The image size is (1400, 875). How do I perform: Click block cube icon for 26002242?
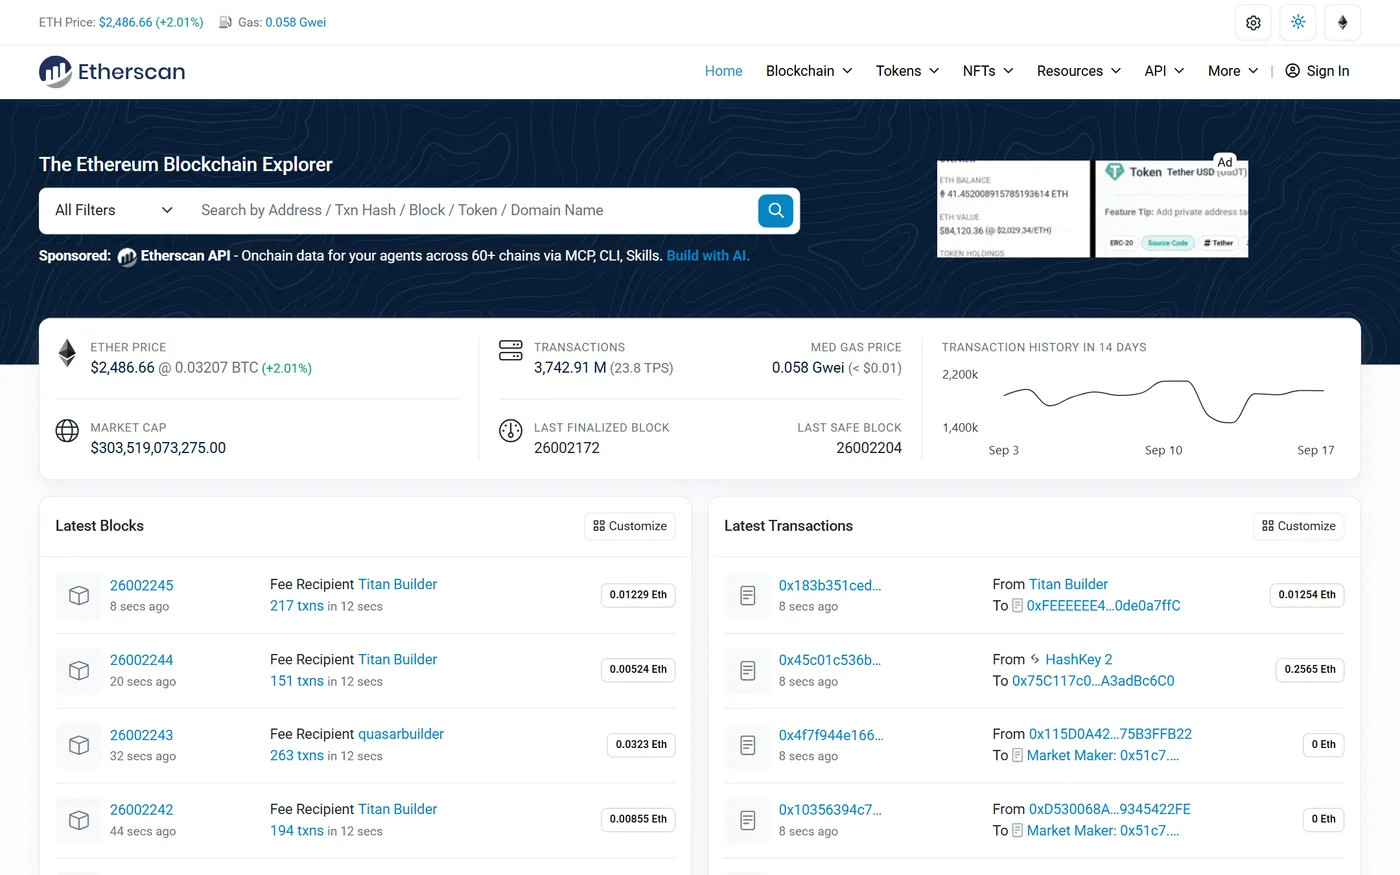click(x=79, y=820)
